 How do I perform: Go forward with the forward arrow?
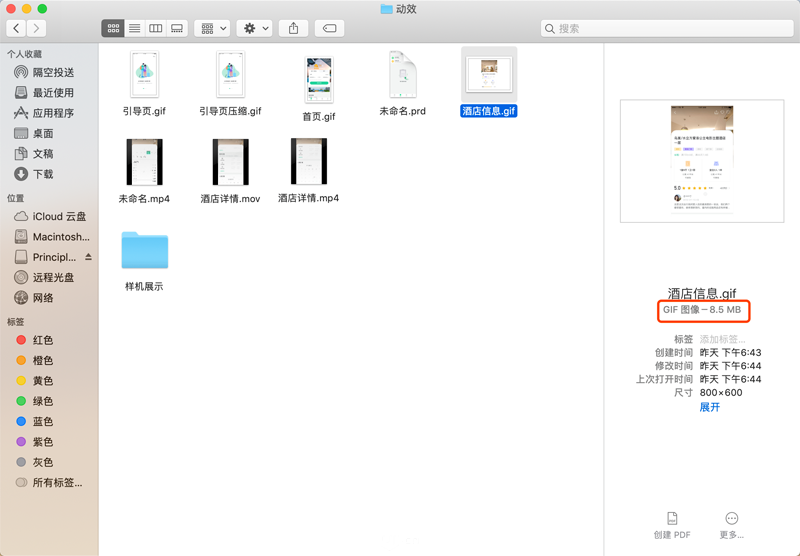coord(36,28)
